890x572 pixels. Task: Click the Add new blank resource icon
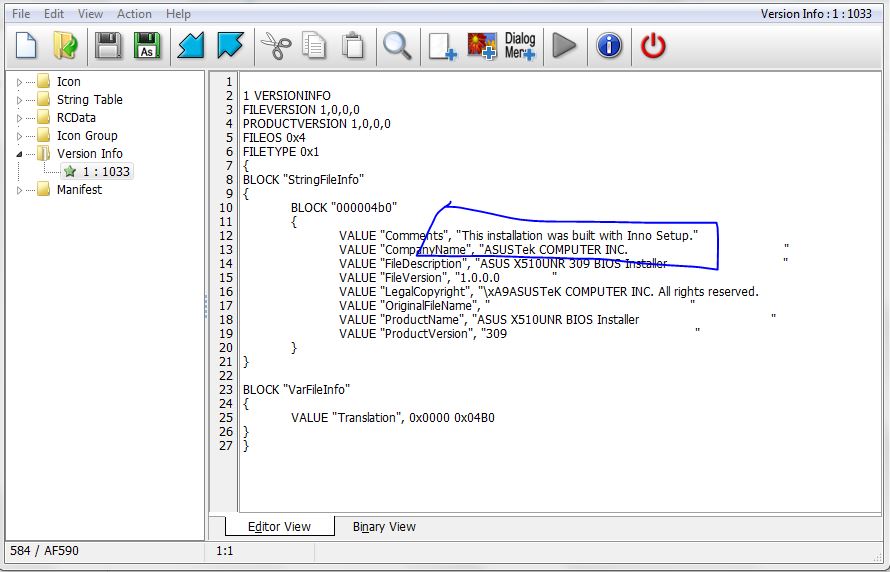pyautogui.click(x=442, y=46)
